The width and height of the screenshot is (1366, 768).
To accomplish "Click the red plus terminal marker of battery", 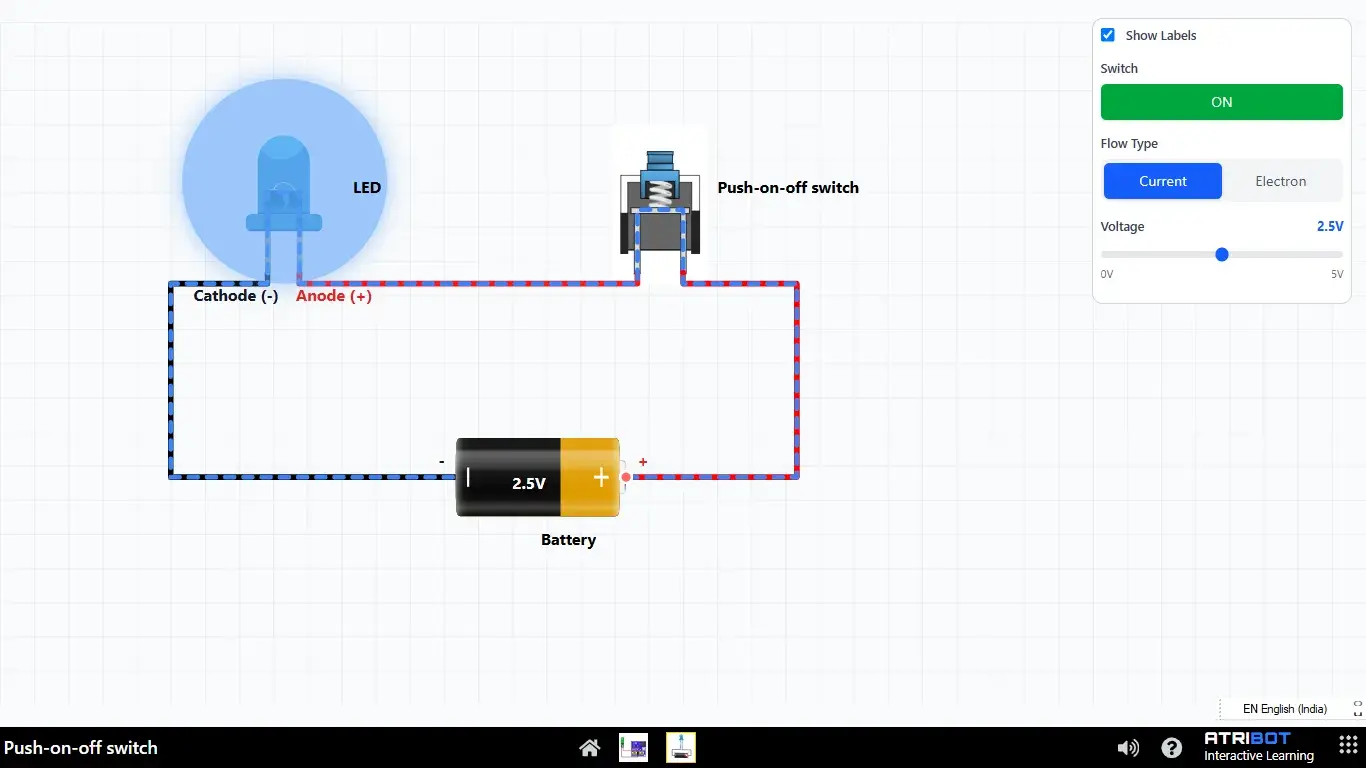I will (643, 462).
